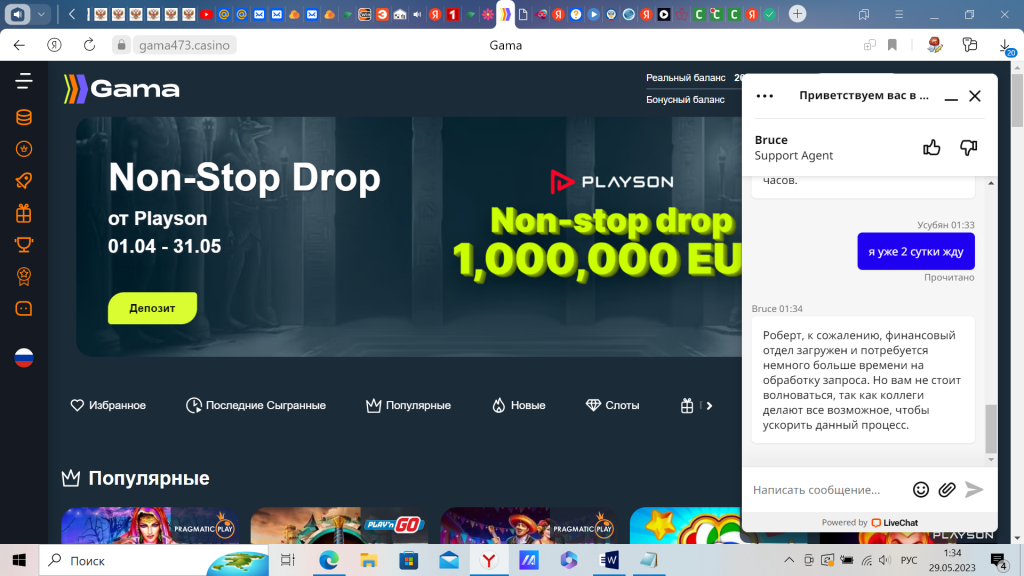This screenshot has height=576, width=1024.
Task: Open first Pragmatic Play game thumbnail
Action: click(150, 525)
